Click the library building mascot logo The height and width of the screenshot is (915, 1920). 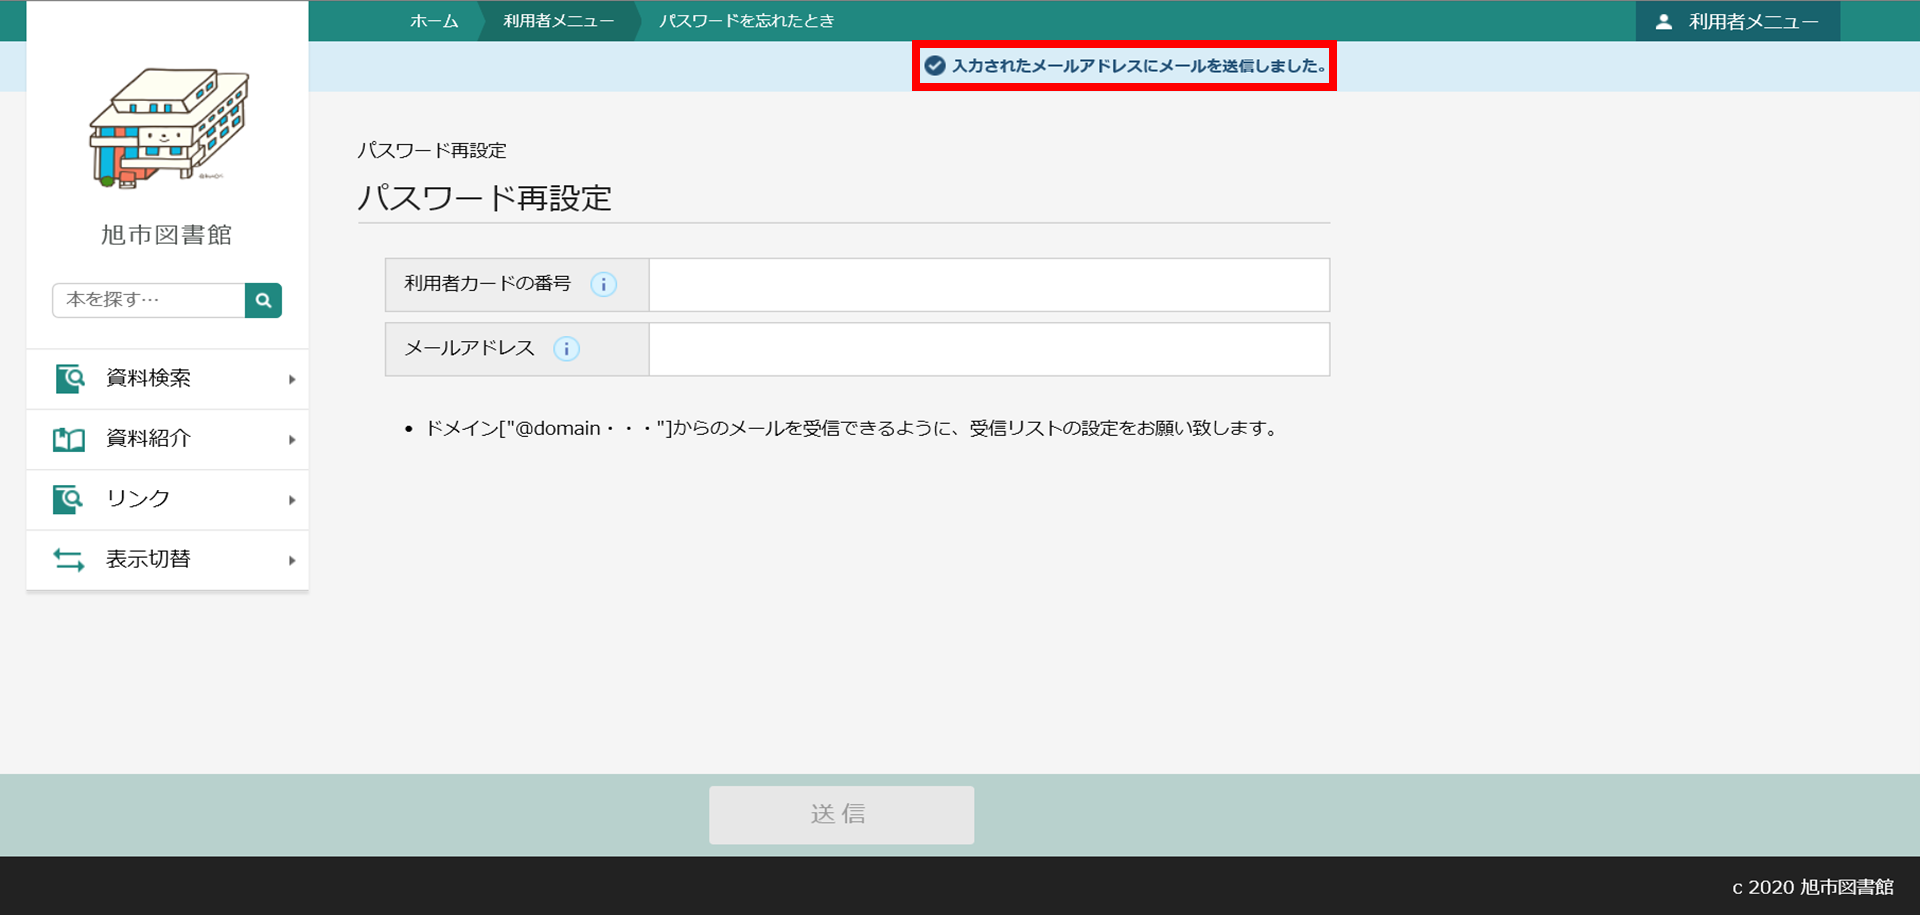click(x=168, y=128)
